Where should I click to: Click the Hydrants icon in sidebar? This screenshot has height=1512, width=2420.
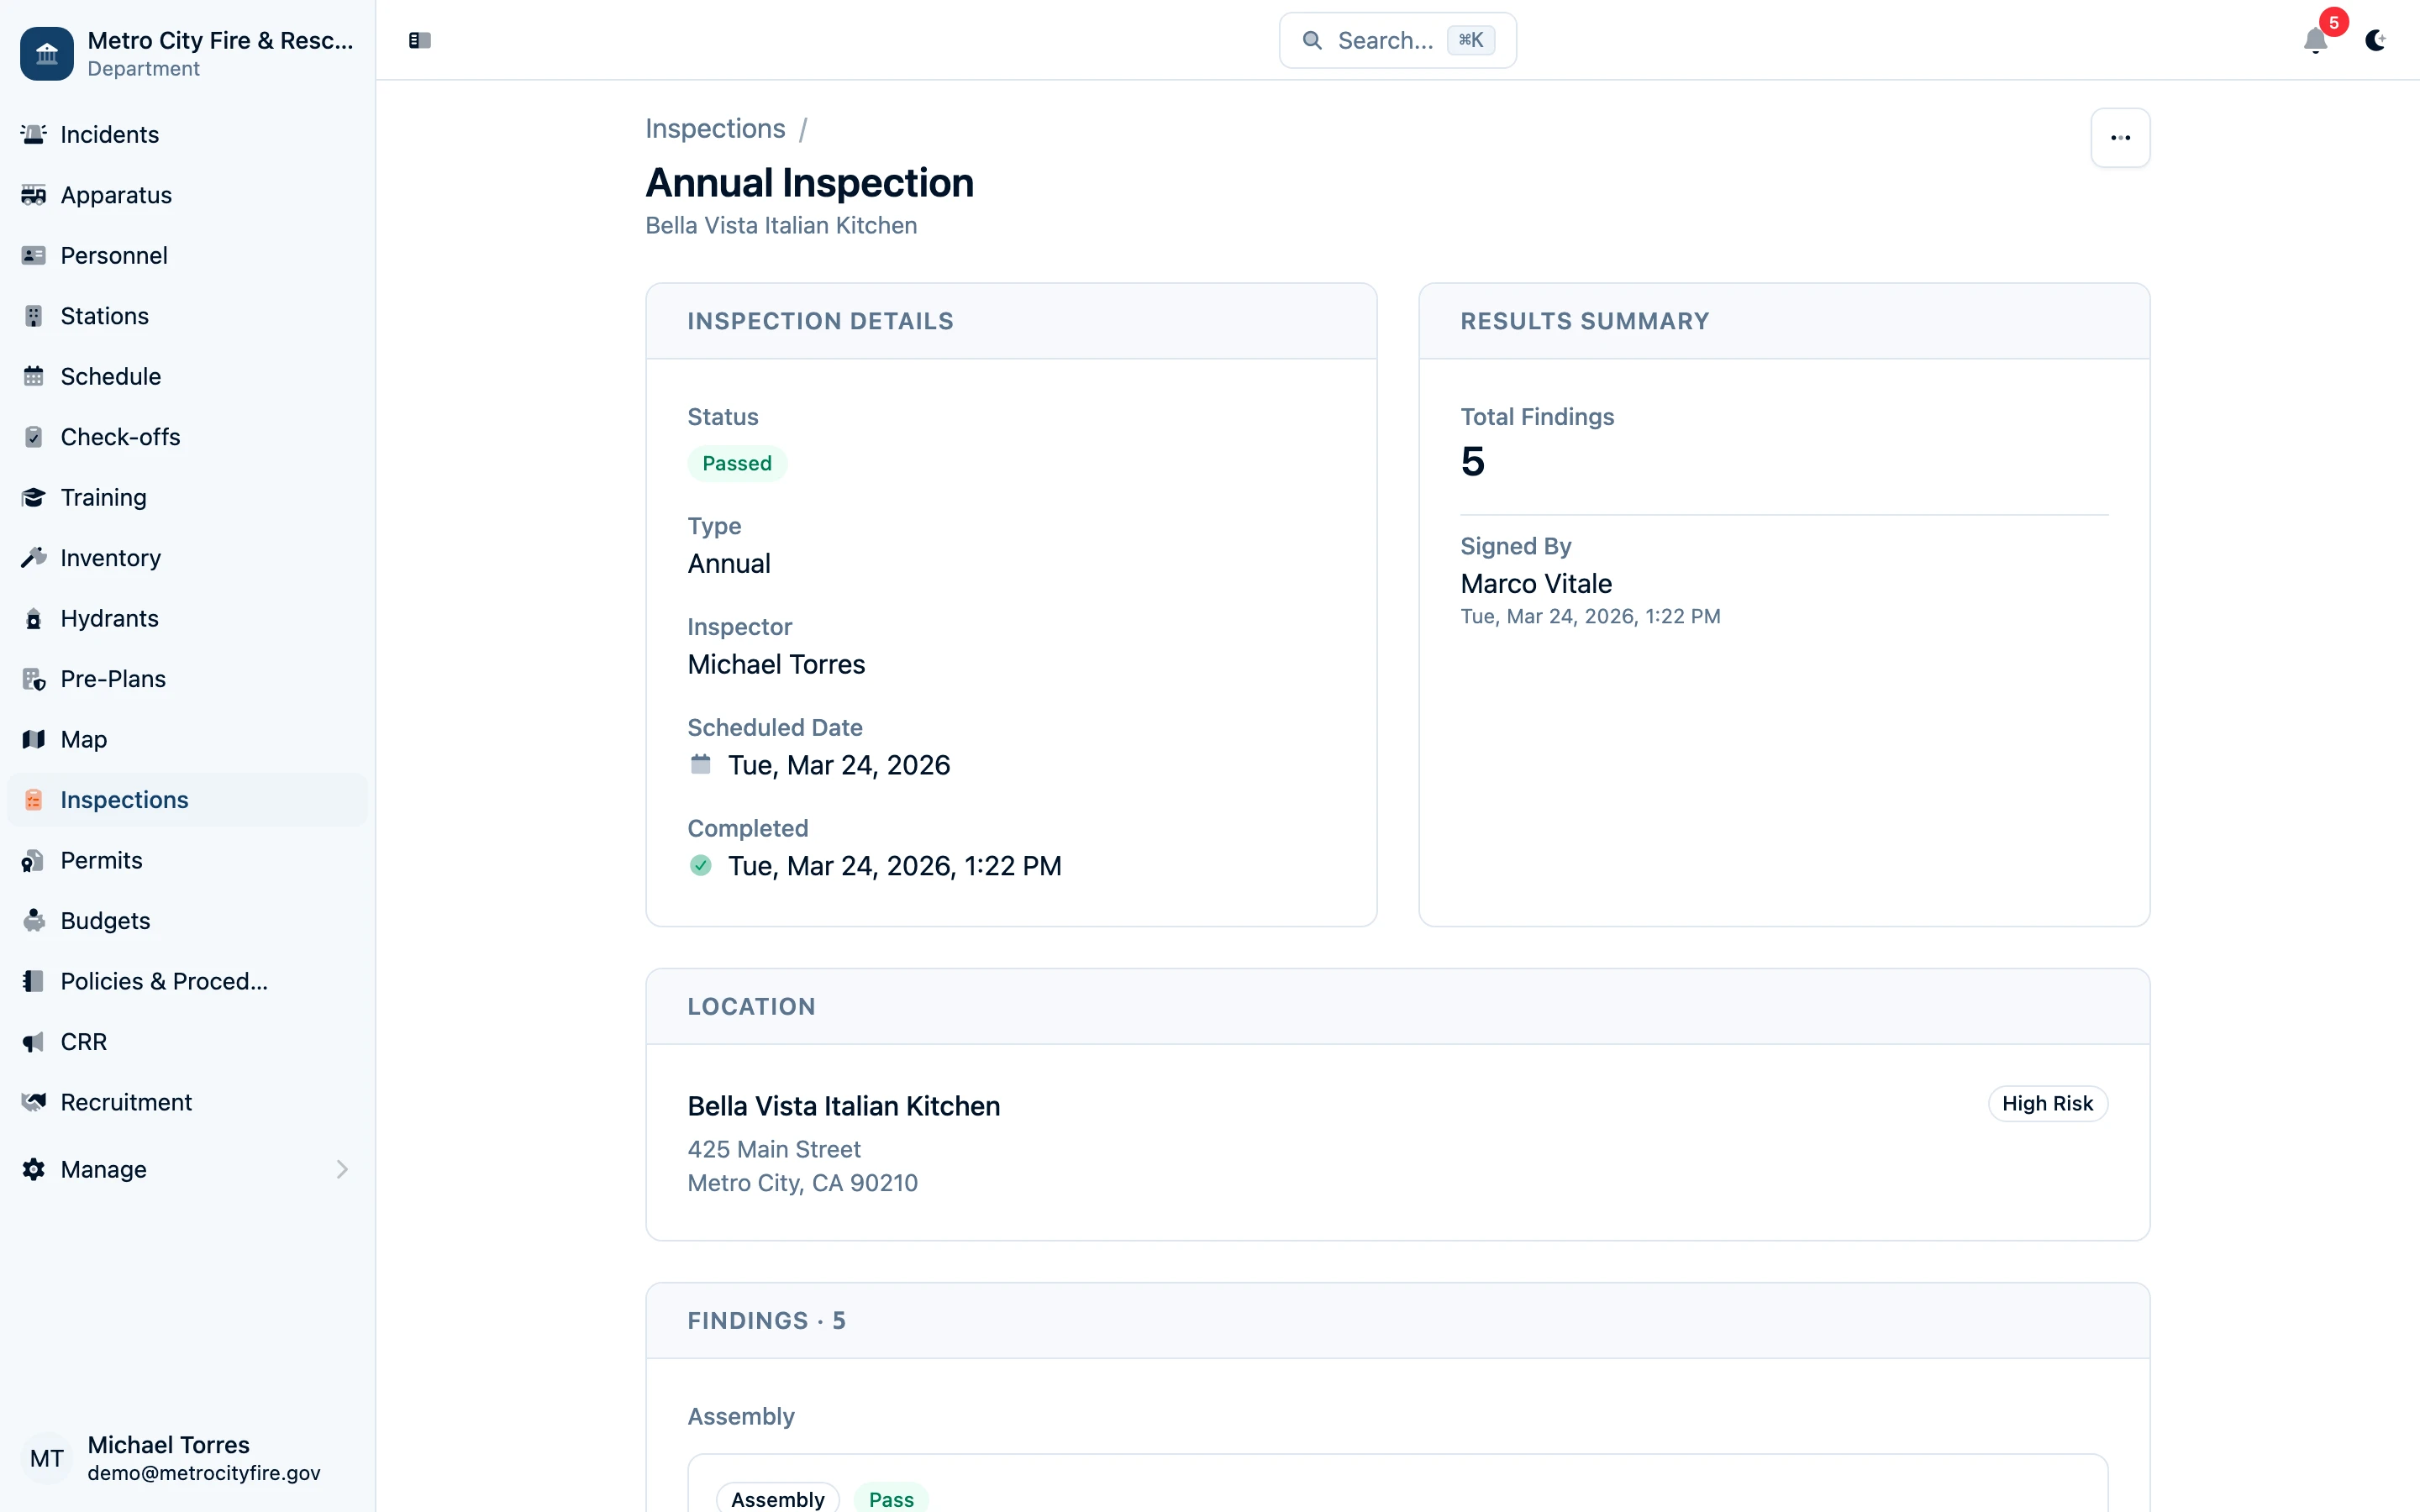(34, 618)
